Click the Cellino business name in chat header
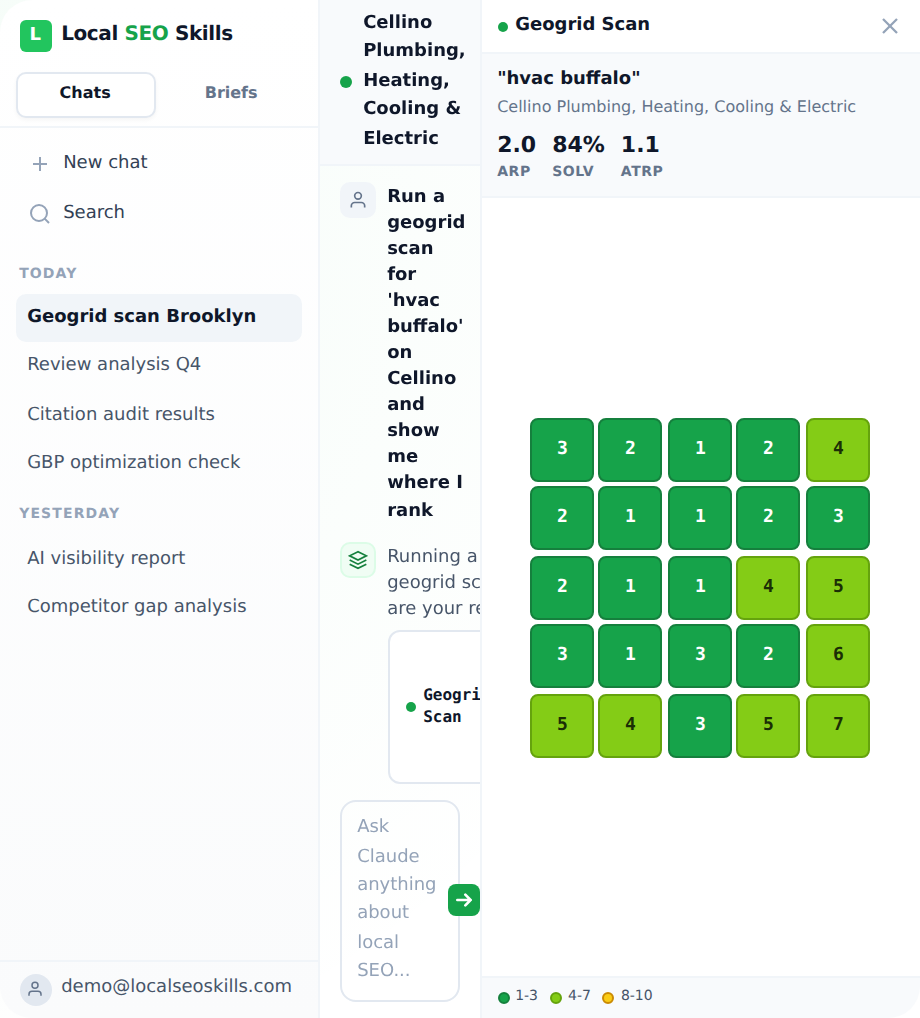 click(x=414, y=80)
